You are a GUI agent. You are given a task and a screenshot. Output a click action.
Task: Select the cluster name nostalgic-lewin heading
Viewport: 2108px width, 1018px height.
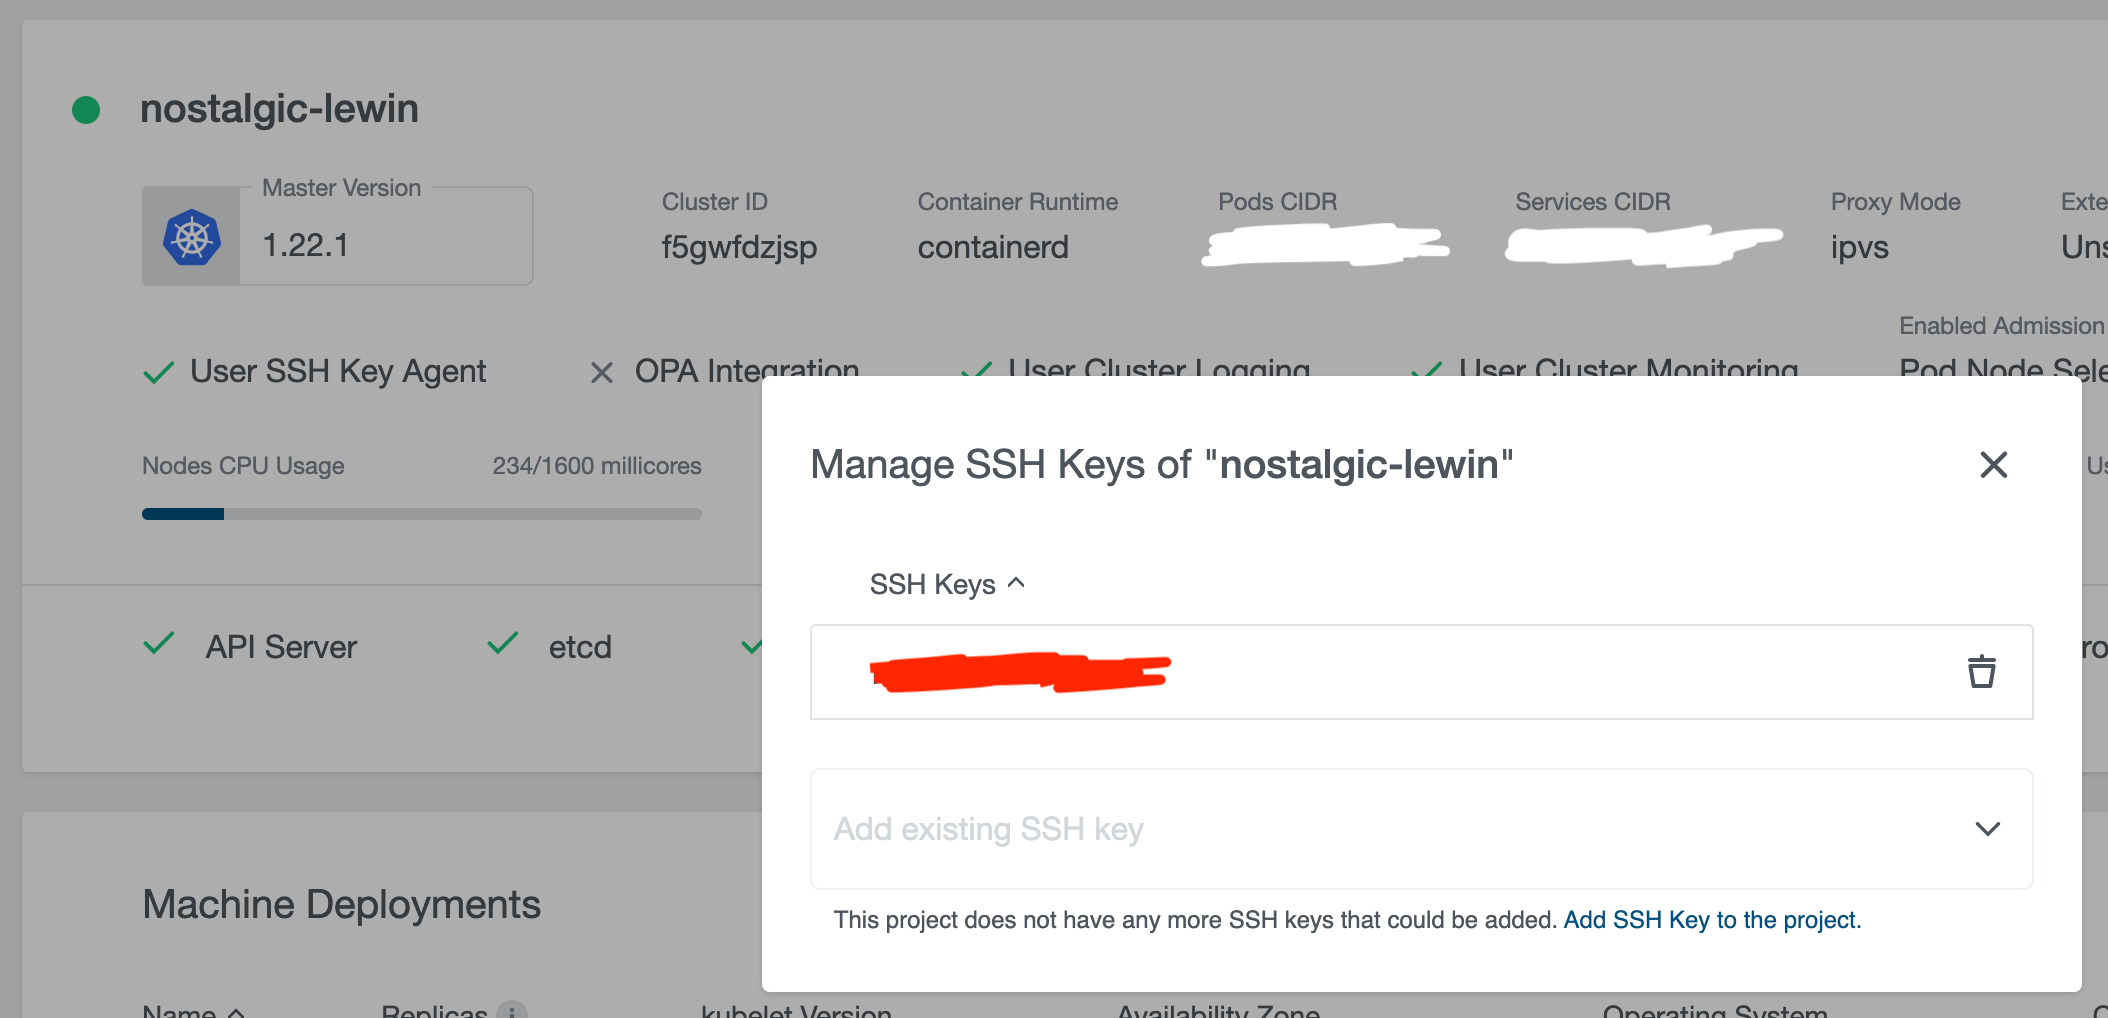pyautogui.click(x=279, y=108)
